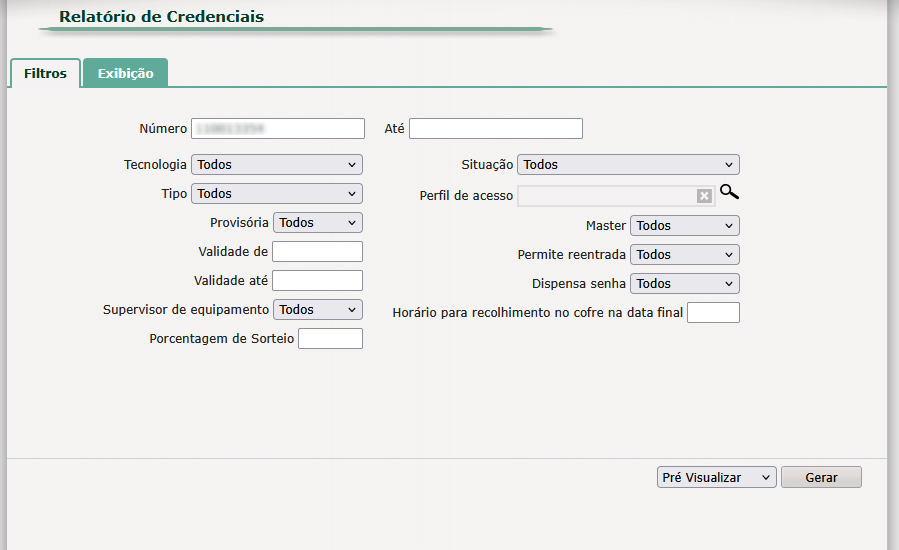This screenshot has width=899, height=550.
Task: Click the Tecnologia label
Action: [x=155, y=165]
